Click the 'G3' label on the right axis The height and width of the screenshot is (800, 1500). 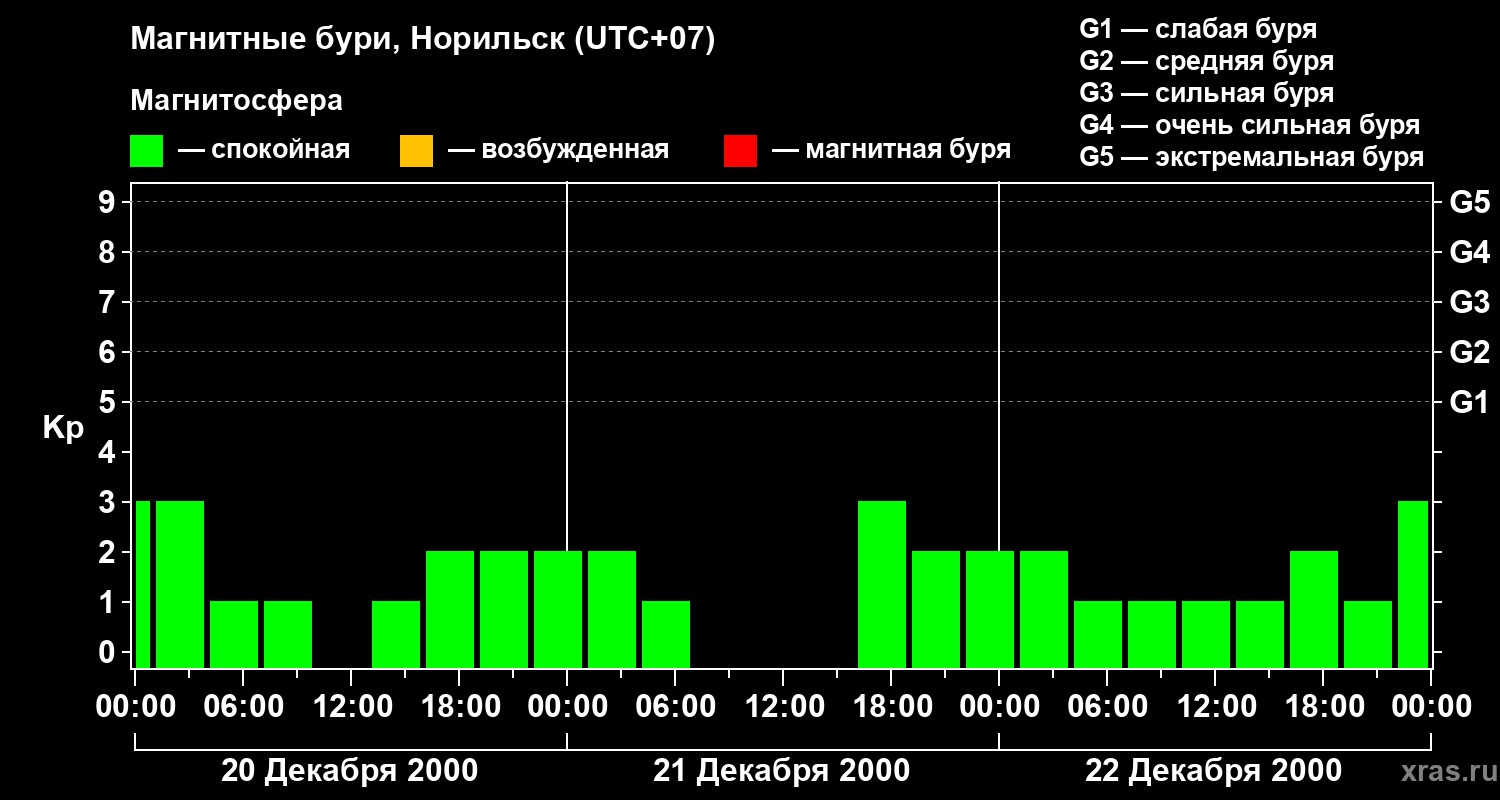pos(1469,302)
